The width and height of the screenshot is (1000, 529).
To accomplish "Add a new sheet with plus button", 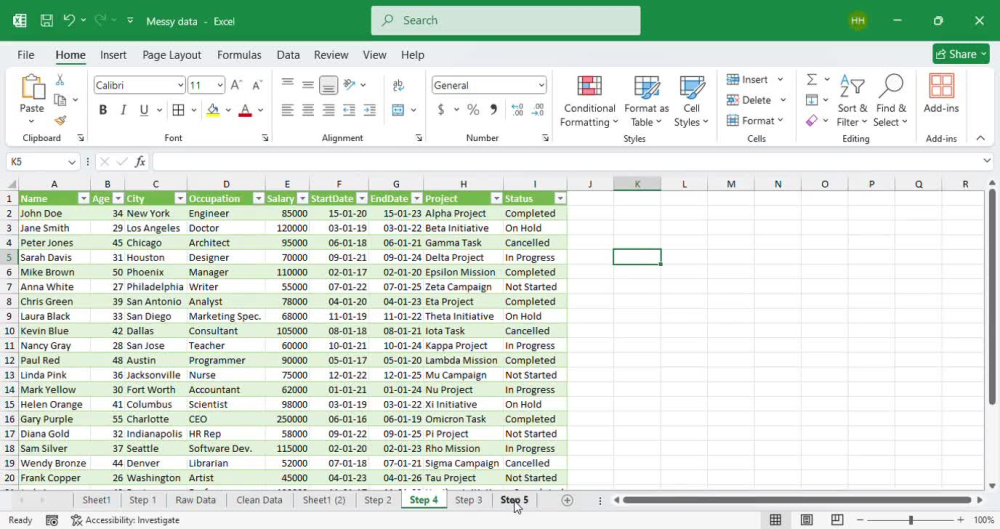I will (567, 500).
